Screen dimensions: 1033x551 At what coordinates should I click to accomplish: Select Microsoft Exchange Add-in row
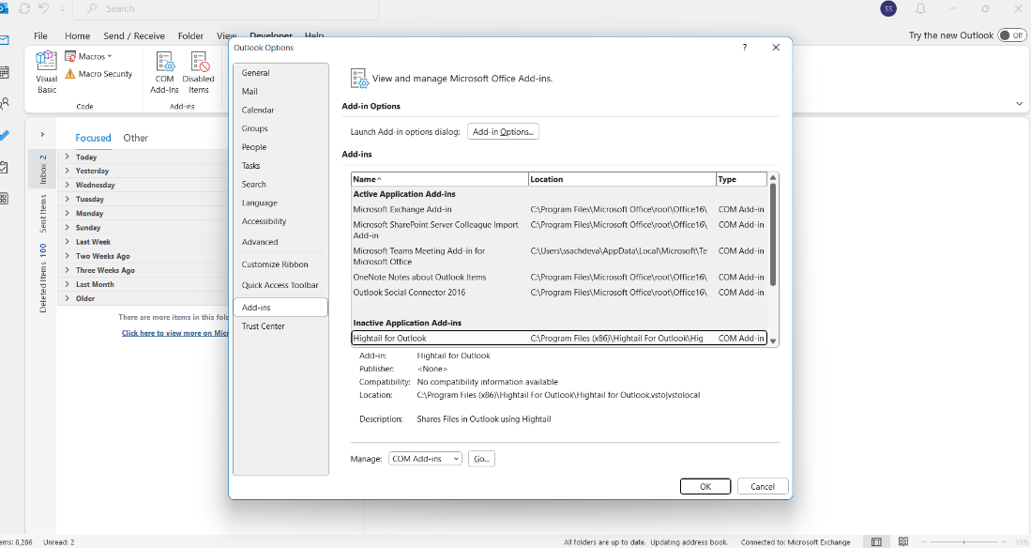tap(559, 210)
